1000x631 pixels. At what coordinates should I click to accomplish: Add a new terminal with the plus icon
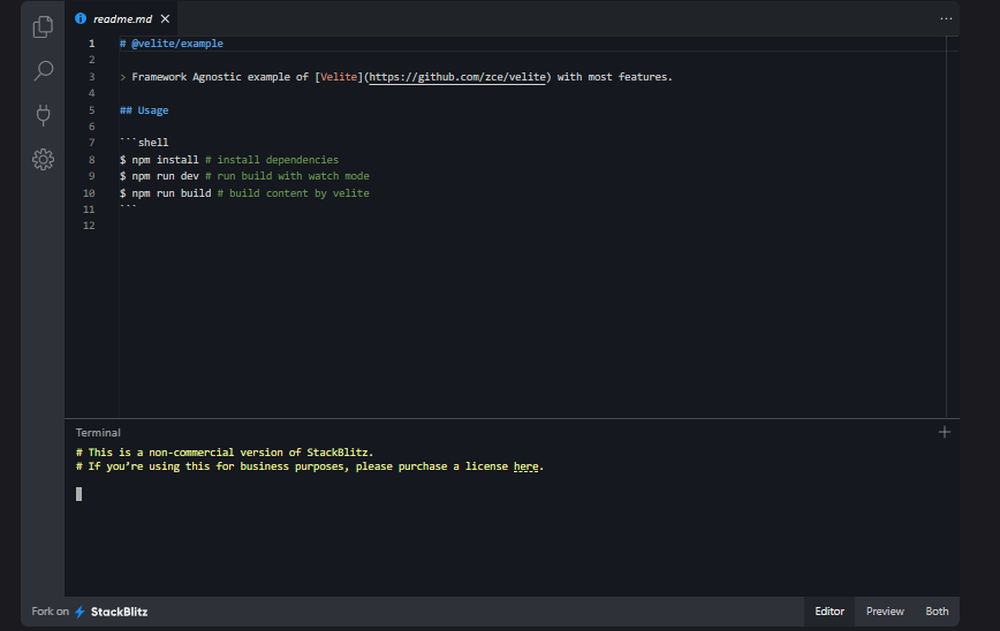tap(944, 431)
